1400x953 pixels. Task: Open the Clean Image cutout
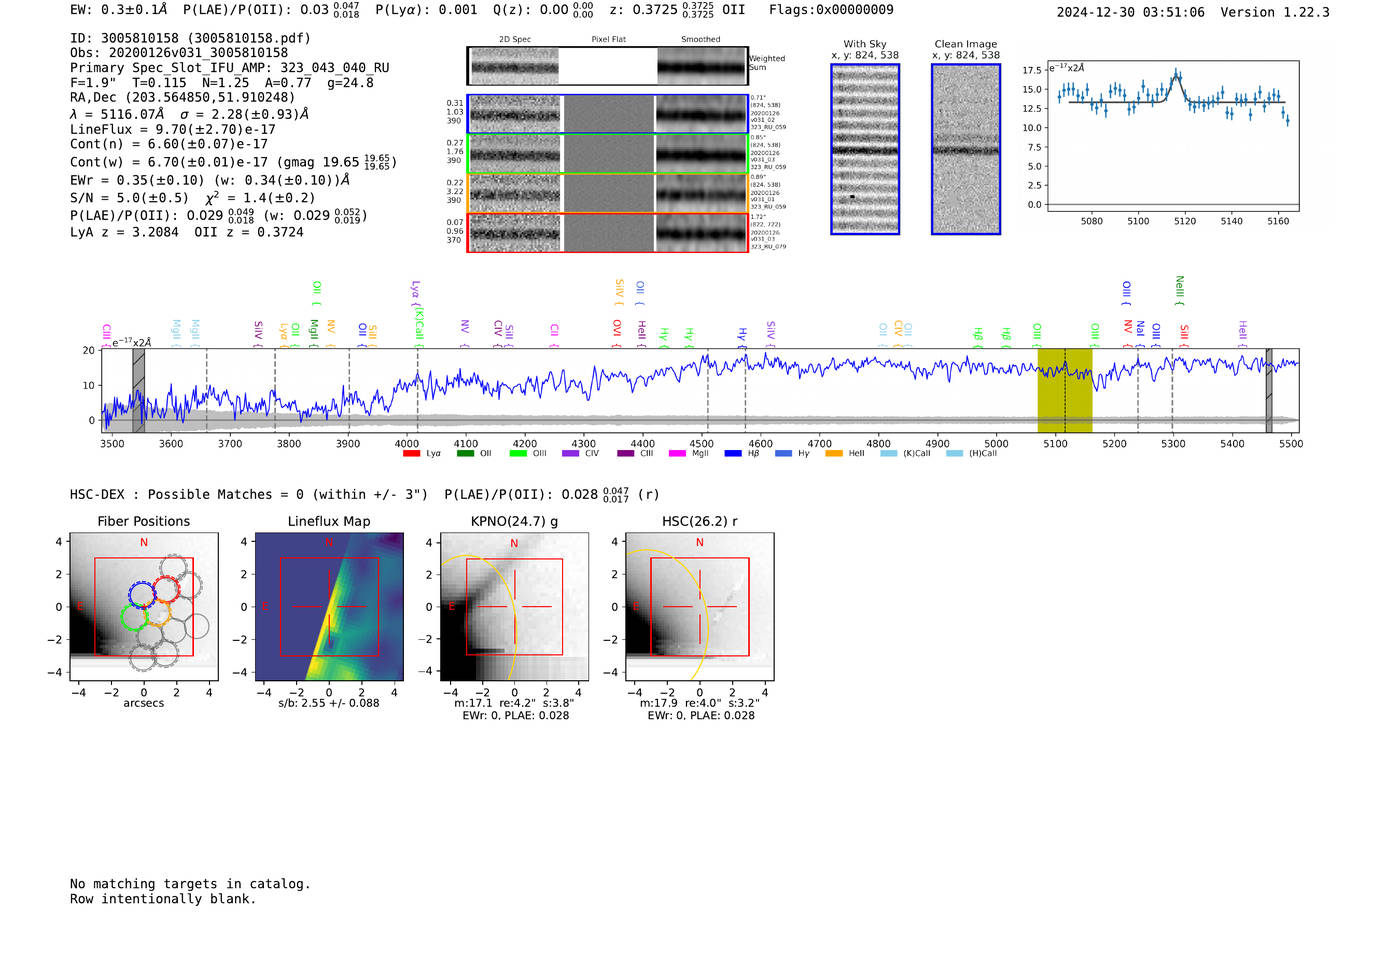point(966,149)
